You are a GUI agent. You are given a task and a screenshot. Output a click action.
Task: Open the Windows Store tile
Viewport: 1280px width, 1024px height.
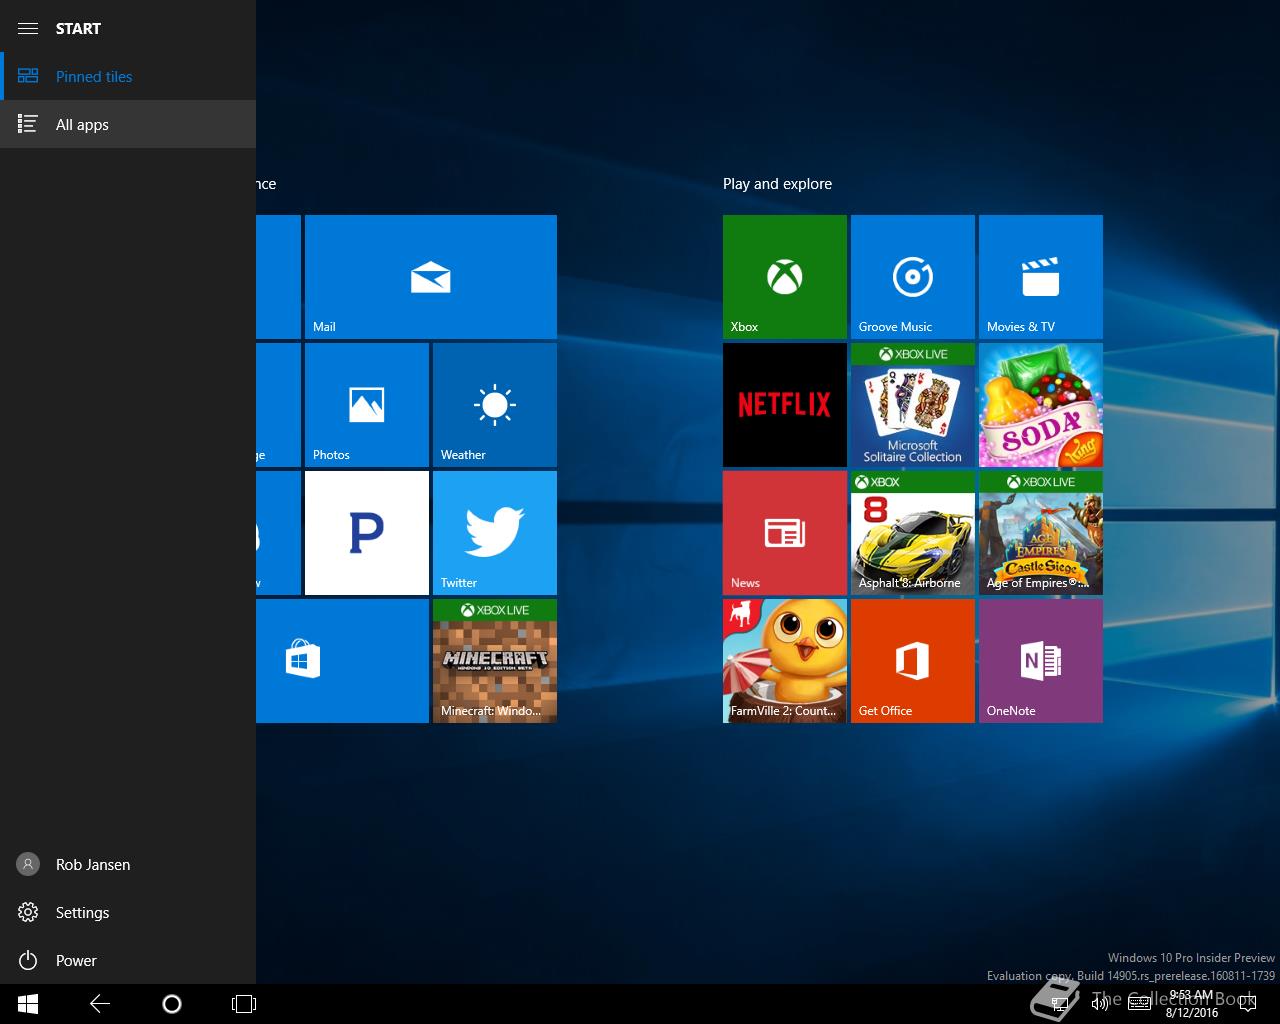[342, 661]
